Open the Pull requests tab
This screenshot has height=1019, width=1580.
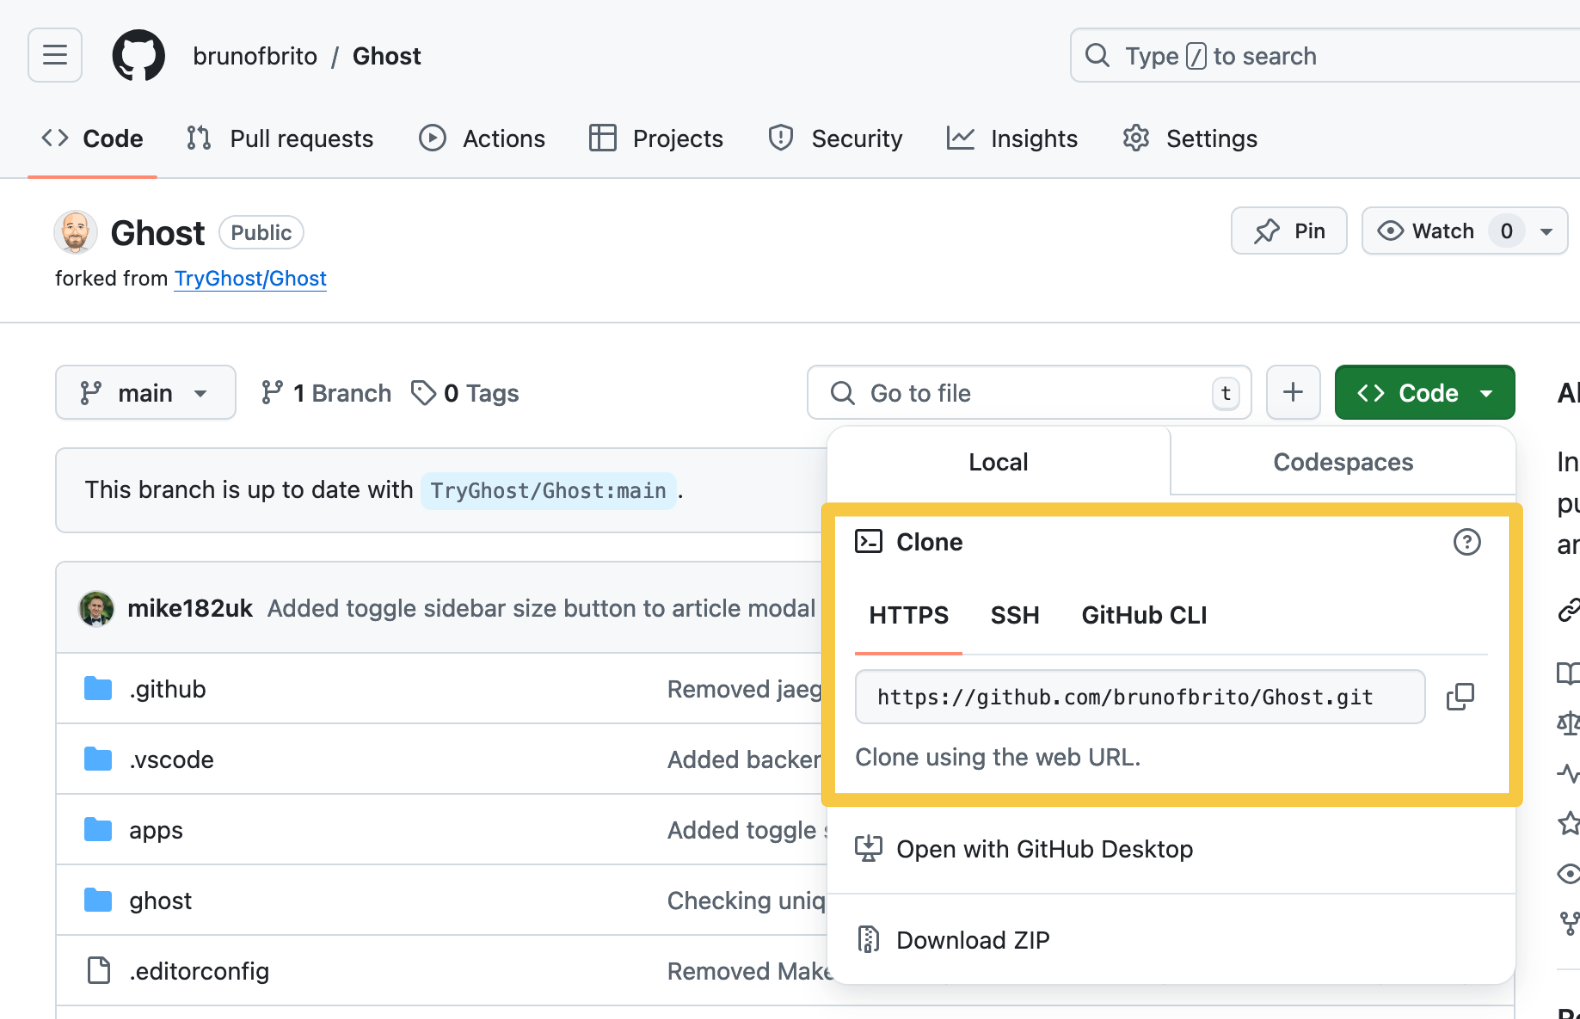pos(280,139)
